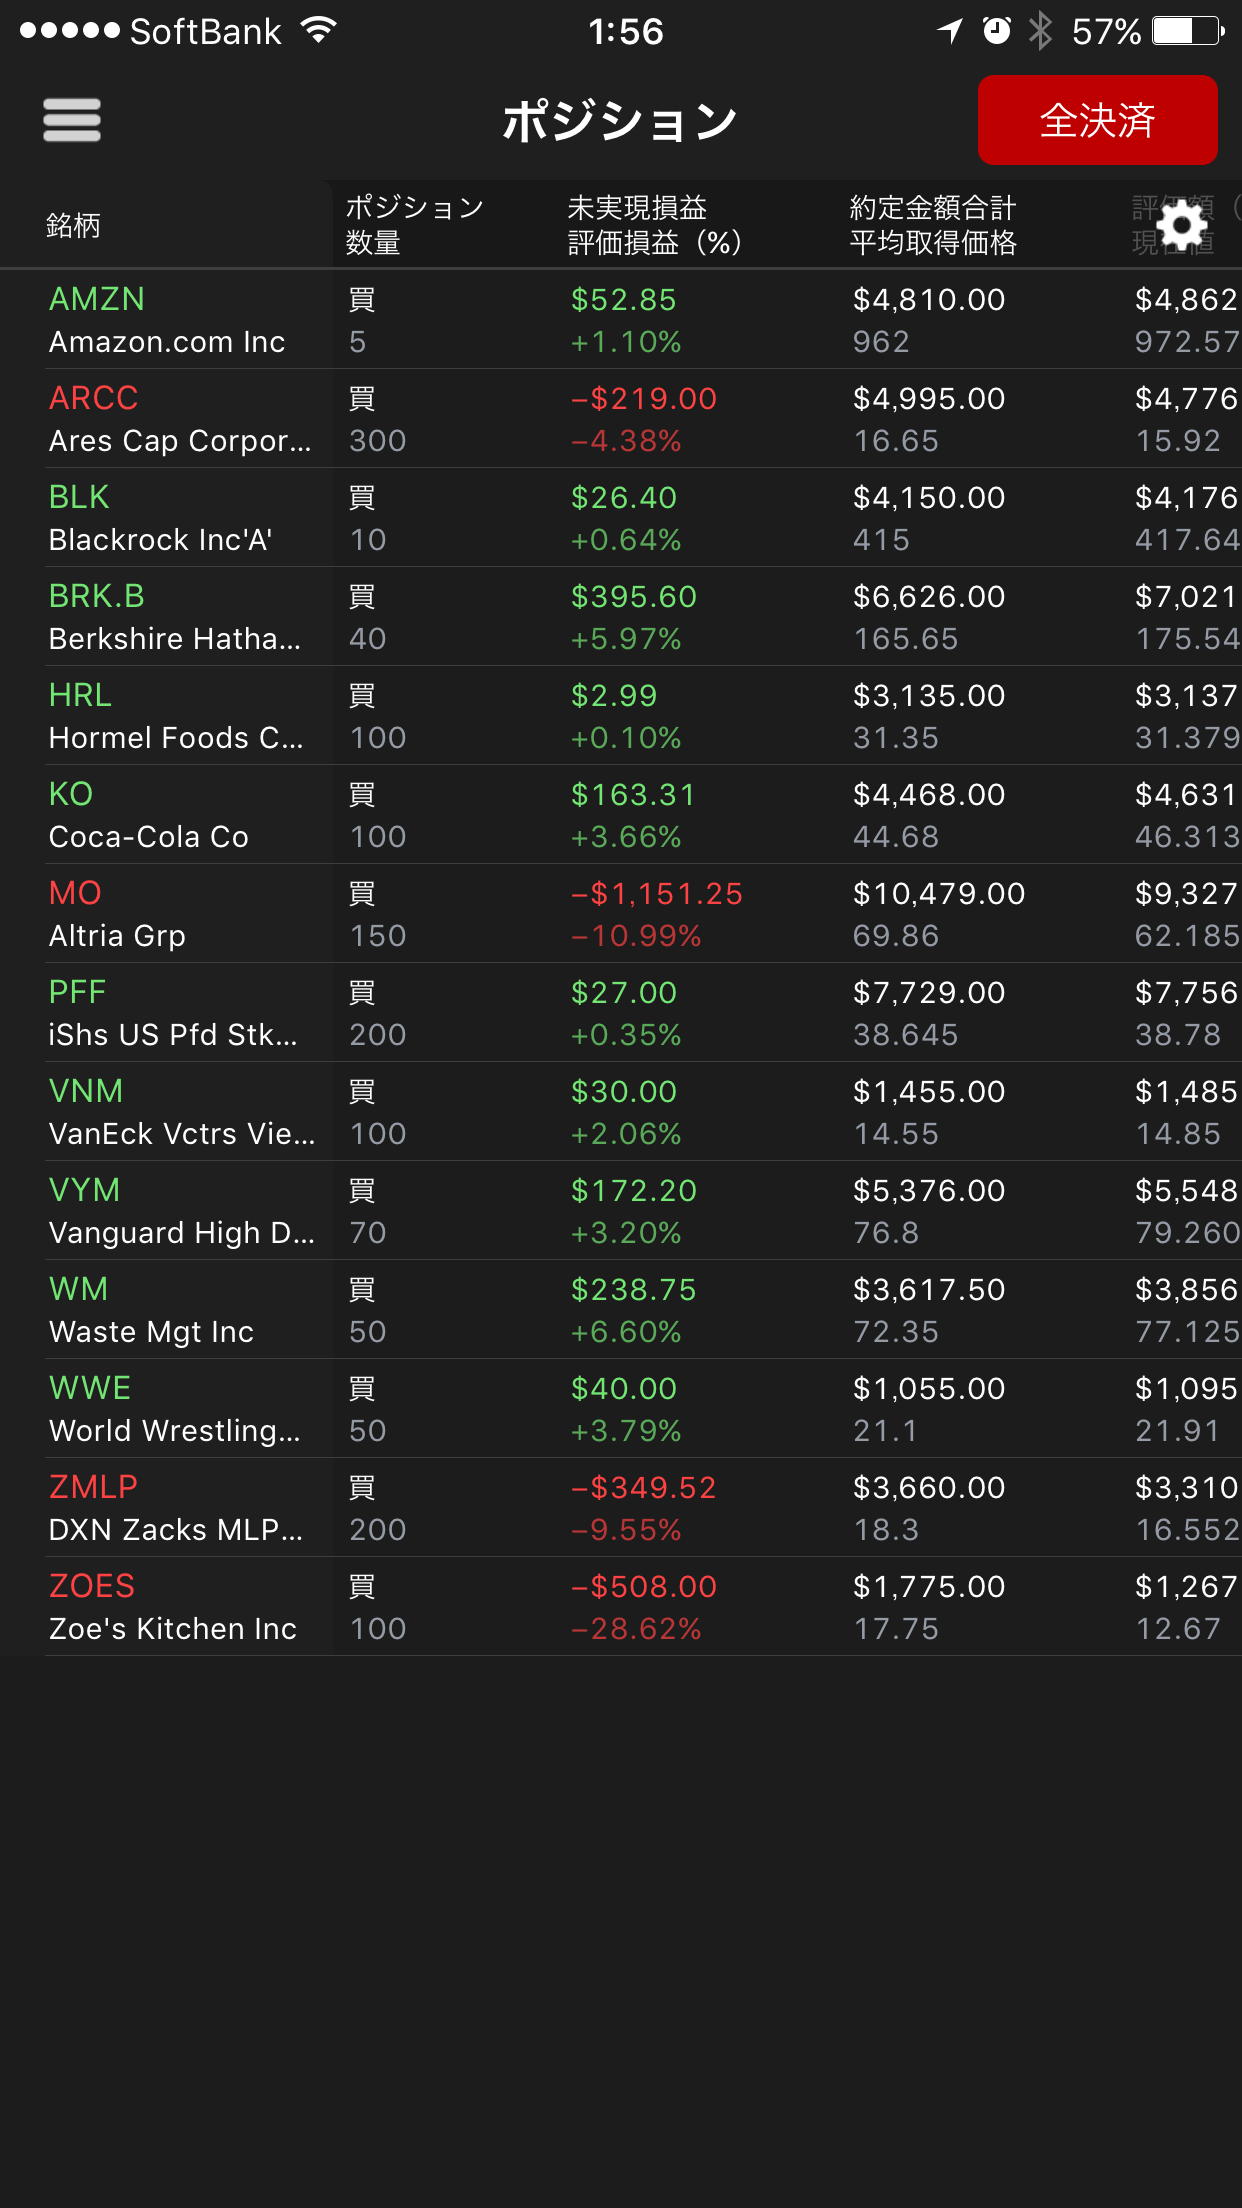Open the AMZN ticker link

click(97, 299)
